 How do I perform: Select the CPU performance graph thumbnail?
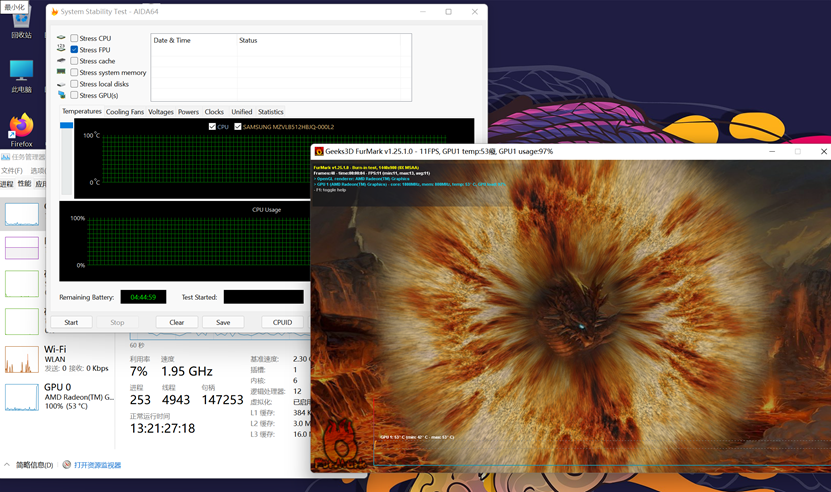[x=22, y=215]
